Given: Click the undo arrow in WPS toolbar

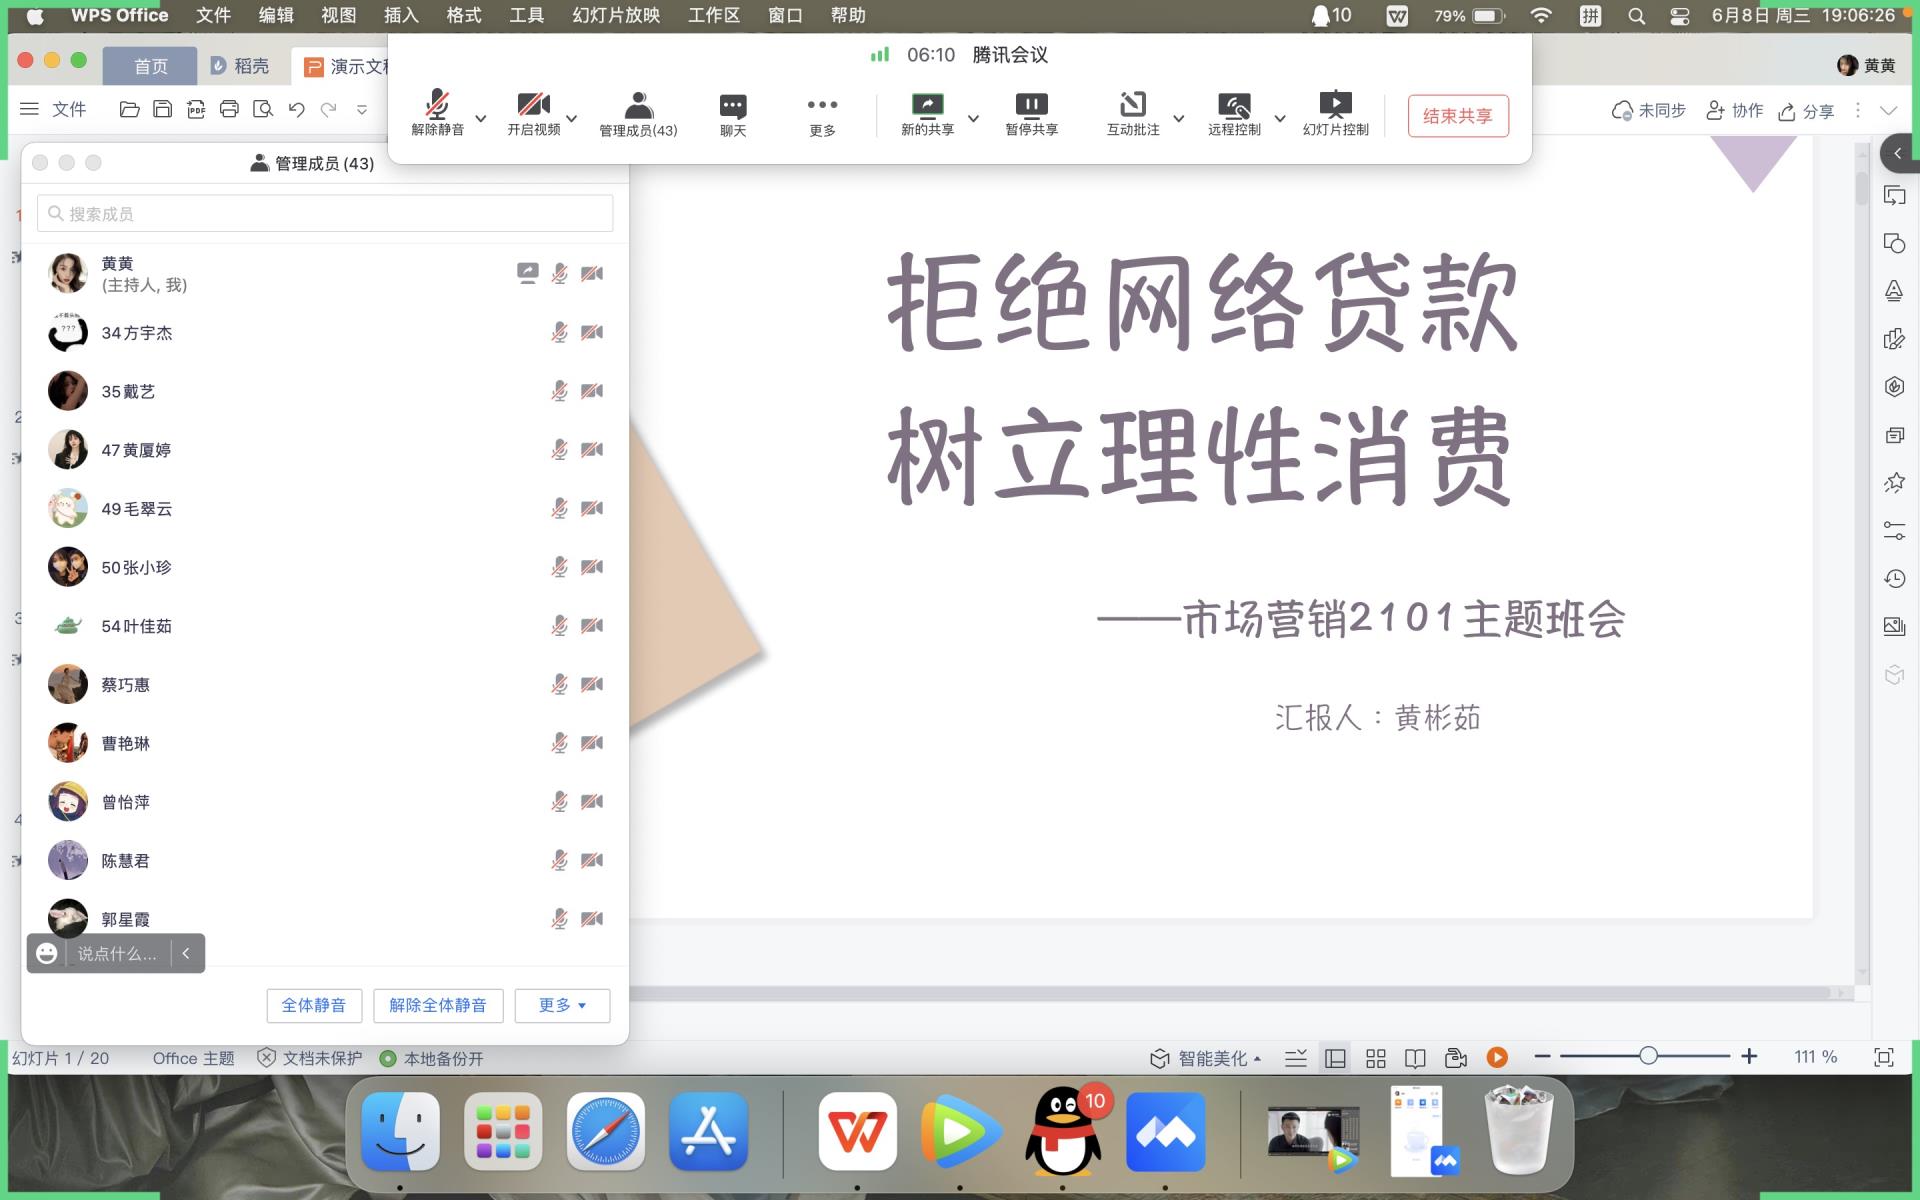Looking at the screenshot, I should [x=296, y=109].
